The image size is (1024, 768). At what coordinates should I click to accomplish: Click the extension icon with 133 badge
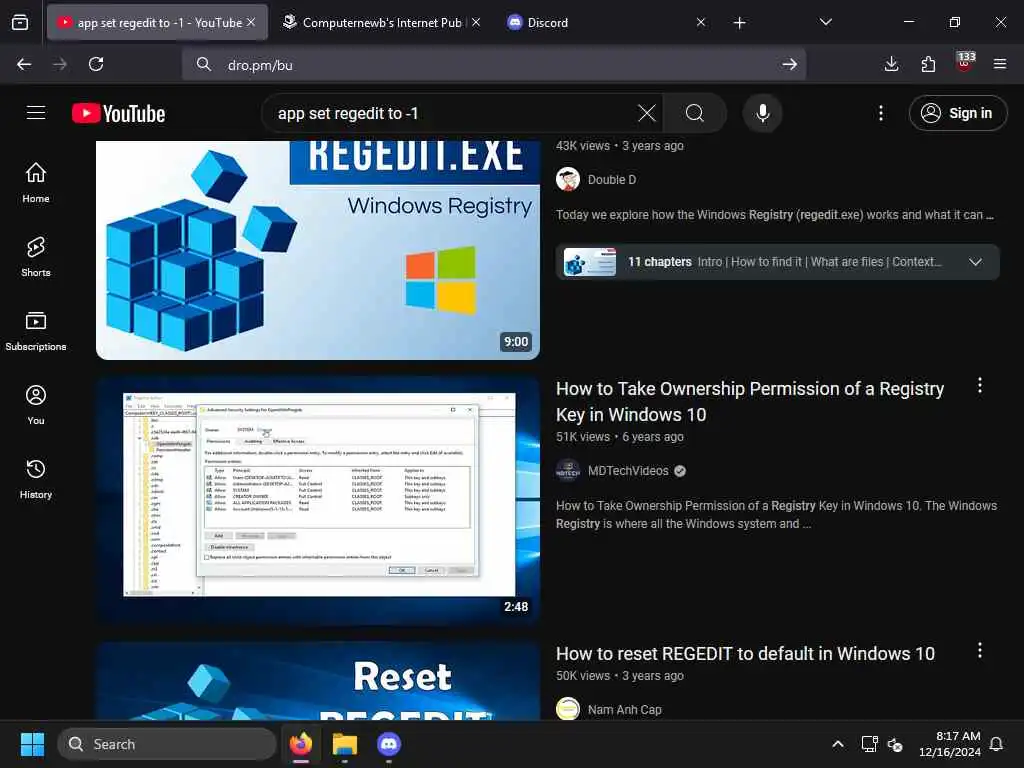pyautogui.click(x=965, y=62)
